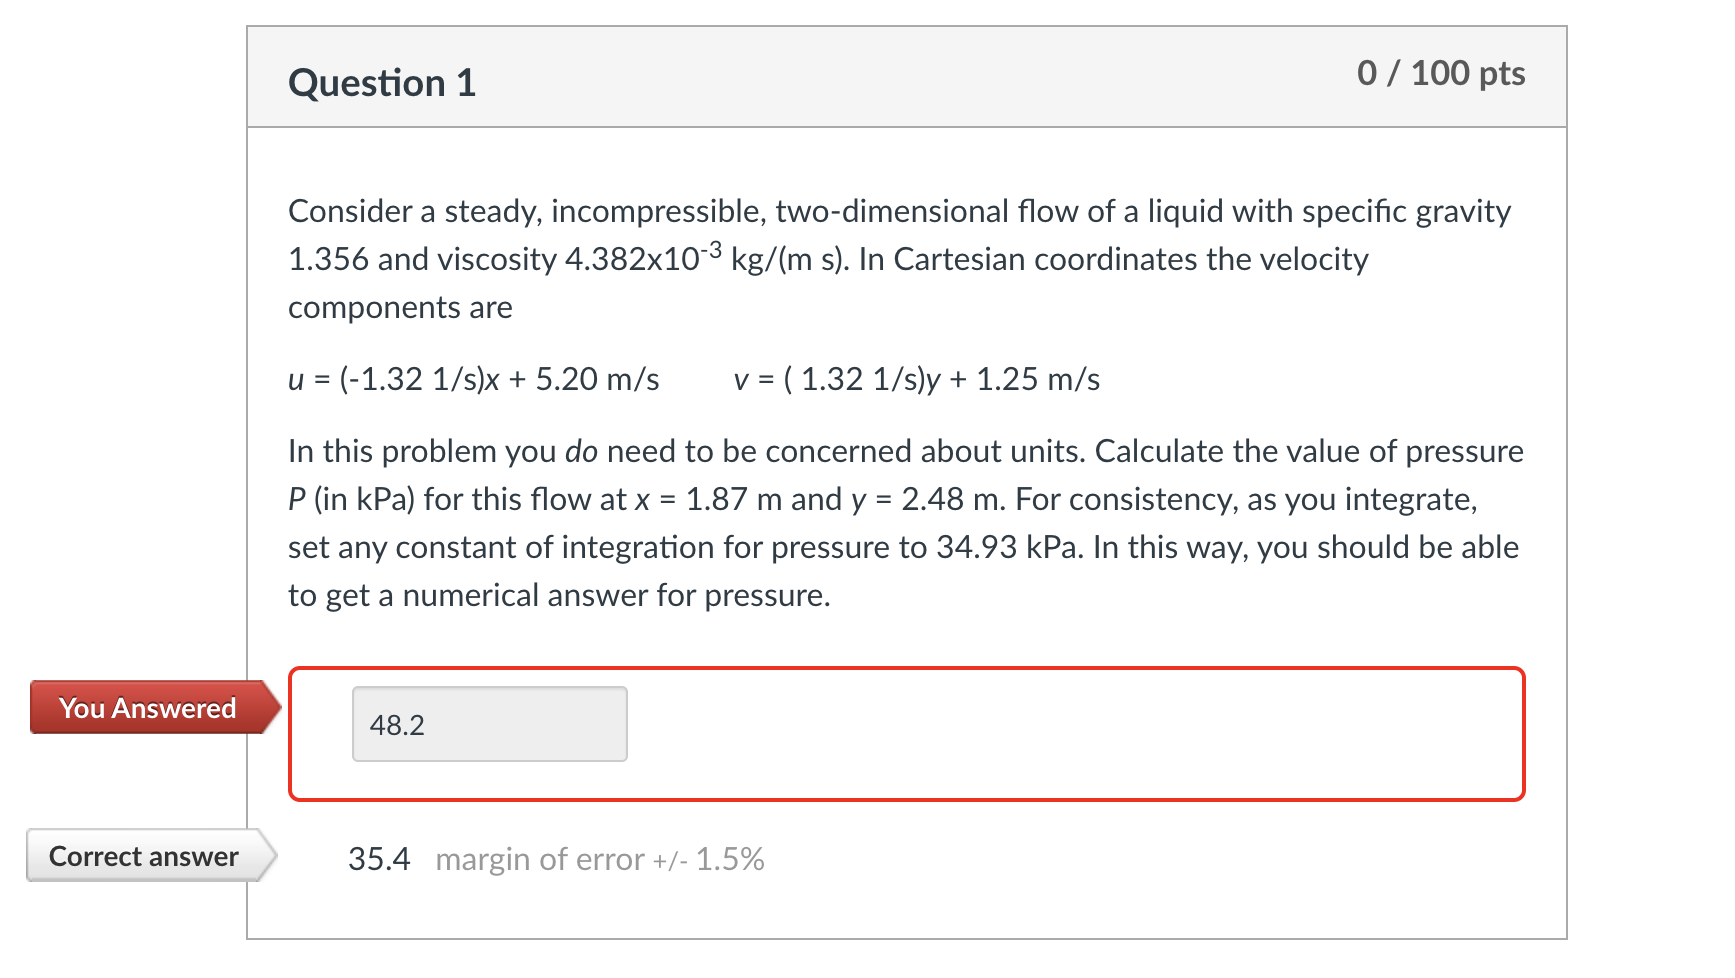Image resolution: width=1735 pixels, height=978 pixels.
Task: Click the 1.5% error percentage
Action: pyautogui.click(x=730, y=859)
